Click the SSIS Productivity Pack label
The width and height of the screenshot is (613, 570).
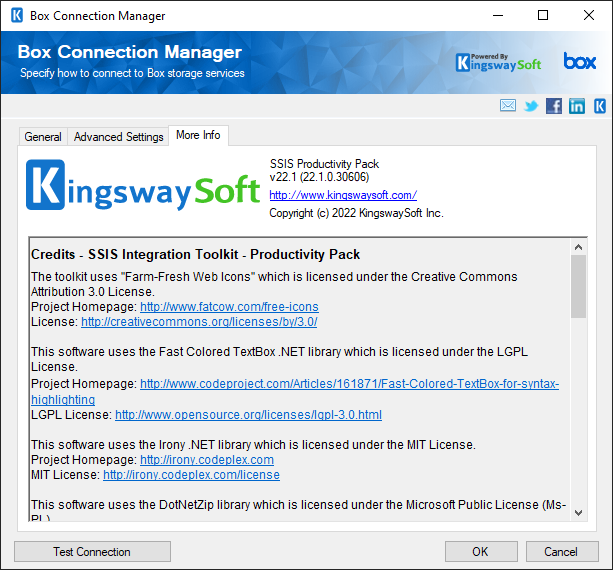pyautogui.click(x=324, y=164)
